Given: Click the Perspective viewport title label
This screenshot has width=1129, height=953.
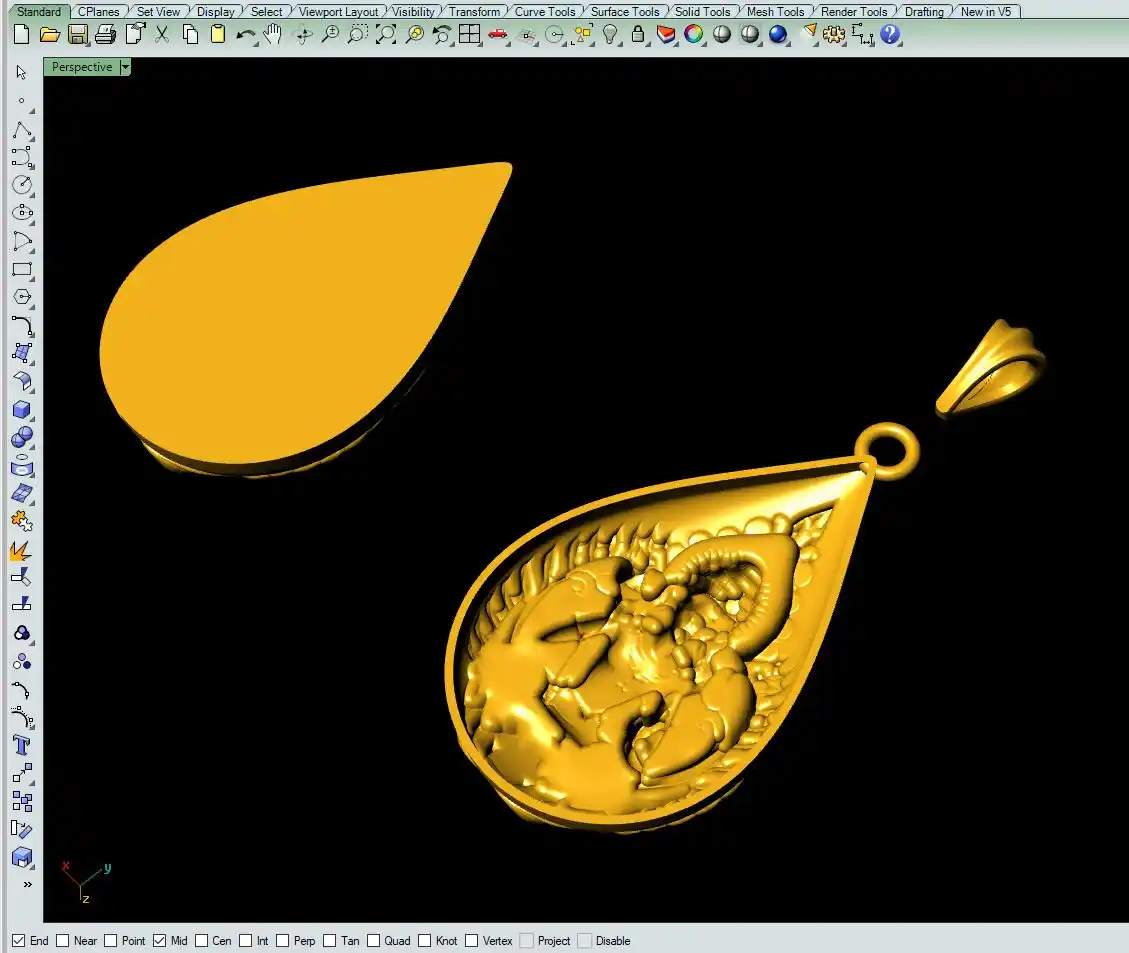Looking at the screenshot, I should (82, 67).
